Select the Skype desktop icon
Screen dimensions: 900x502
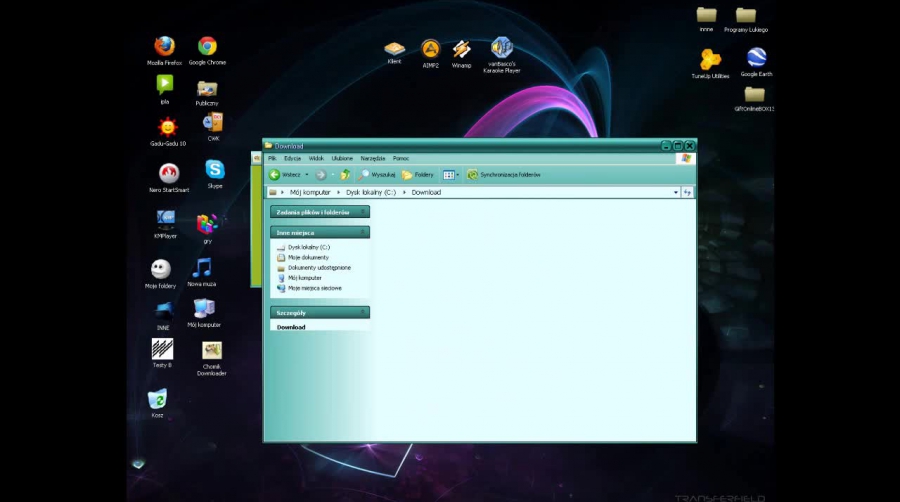[x=215, y=170]
